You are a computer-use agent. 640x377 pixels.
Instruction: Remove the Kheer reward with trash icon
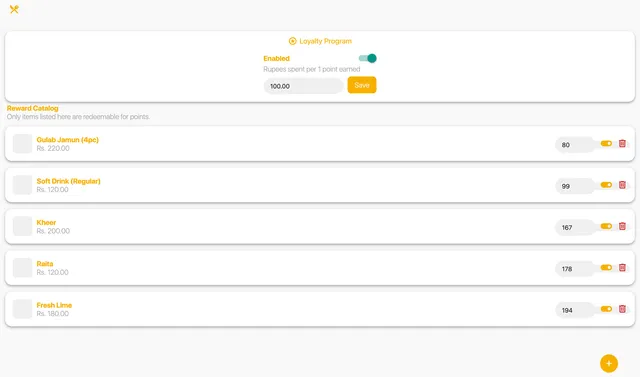pos(622,226)
